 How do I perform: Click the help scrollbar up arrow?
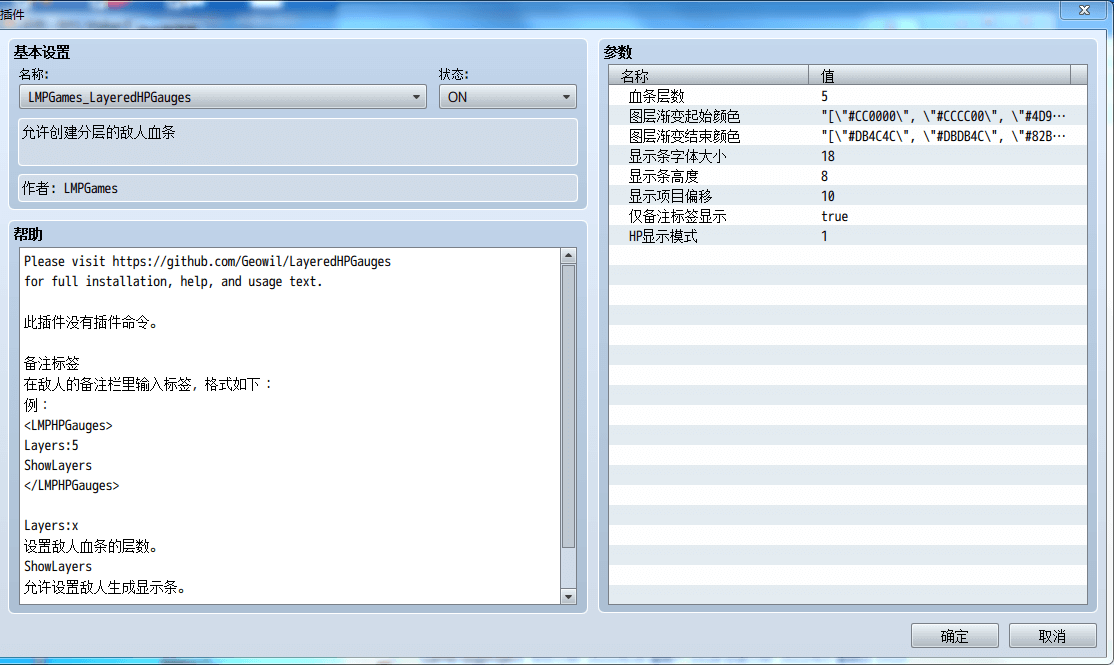point(568,256)
